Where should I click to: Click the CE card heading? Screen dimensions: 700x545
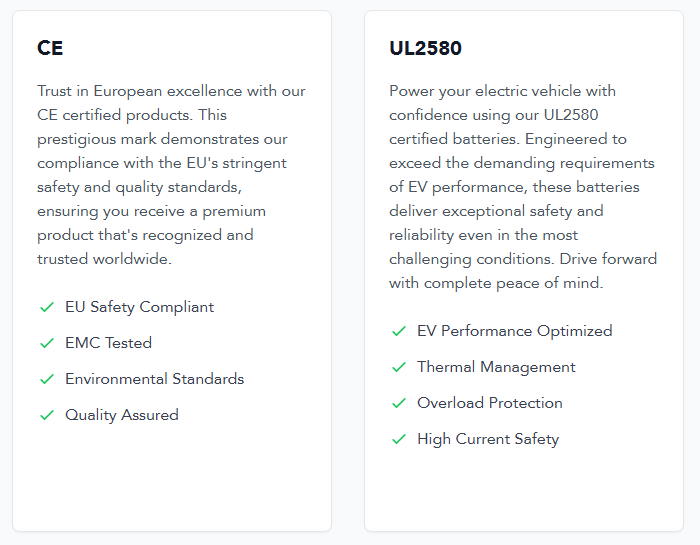tap(50, 48)
